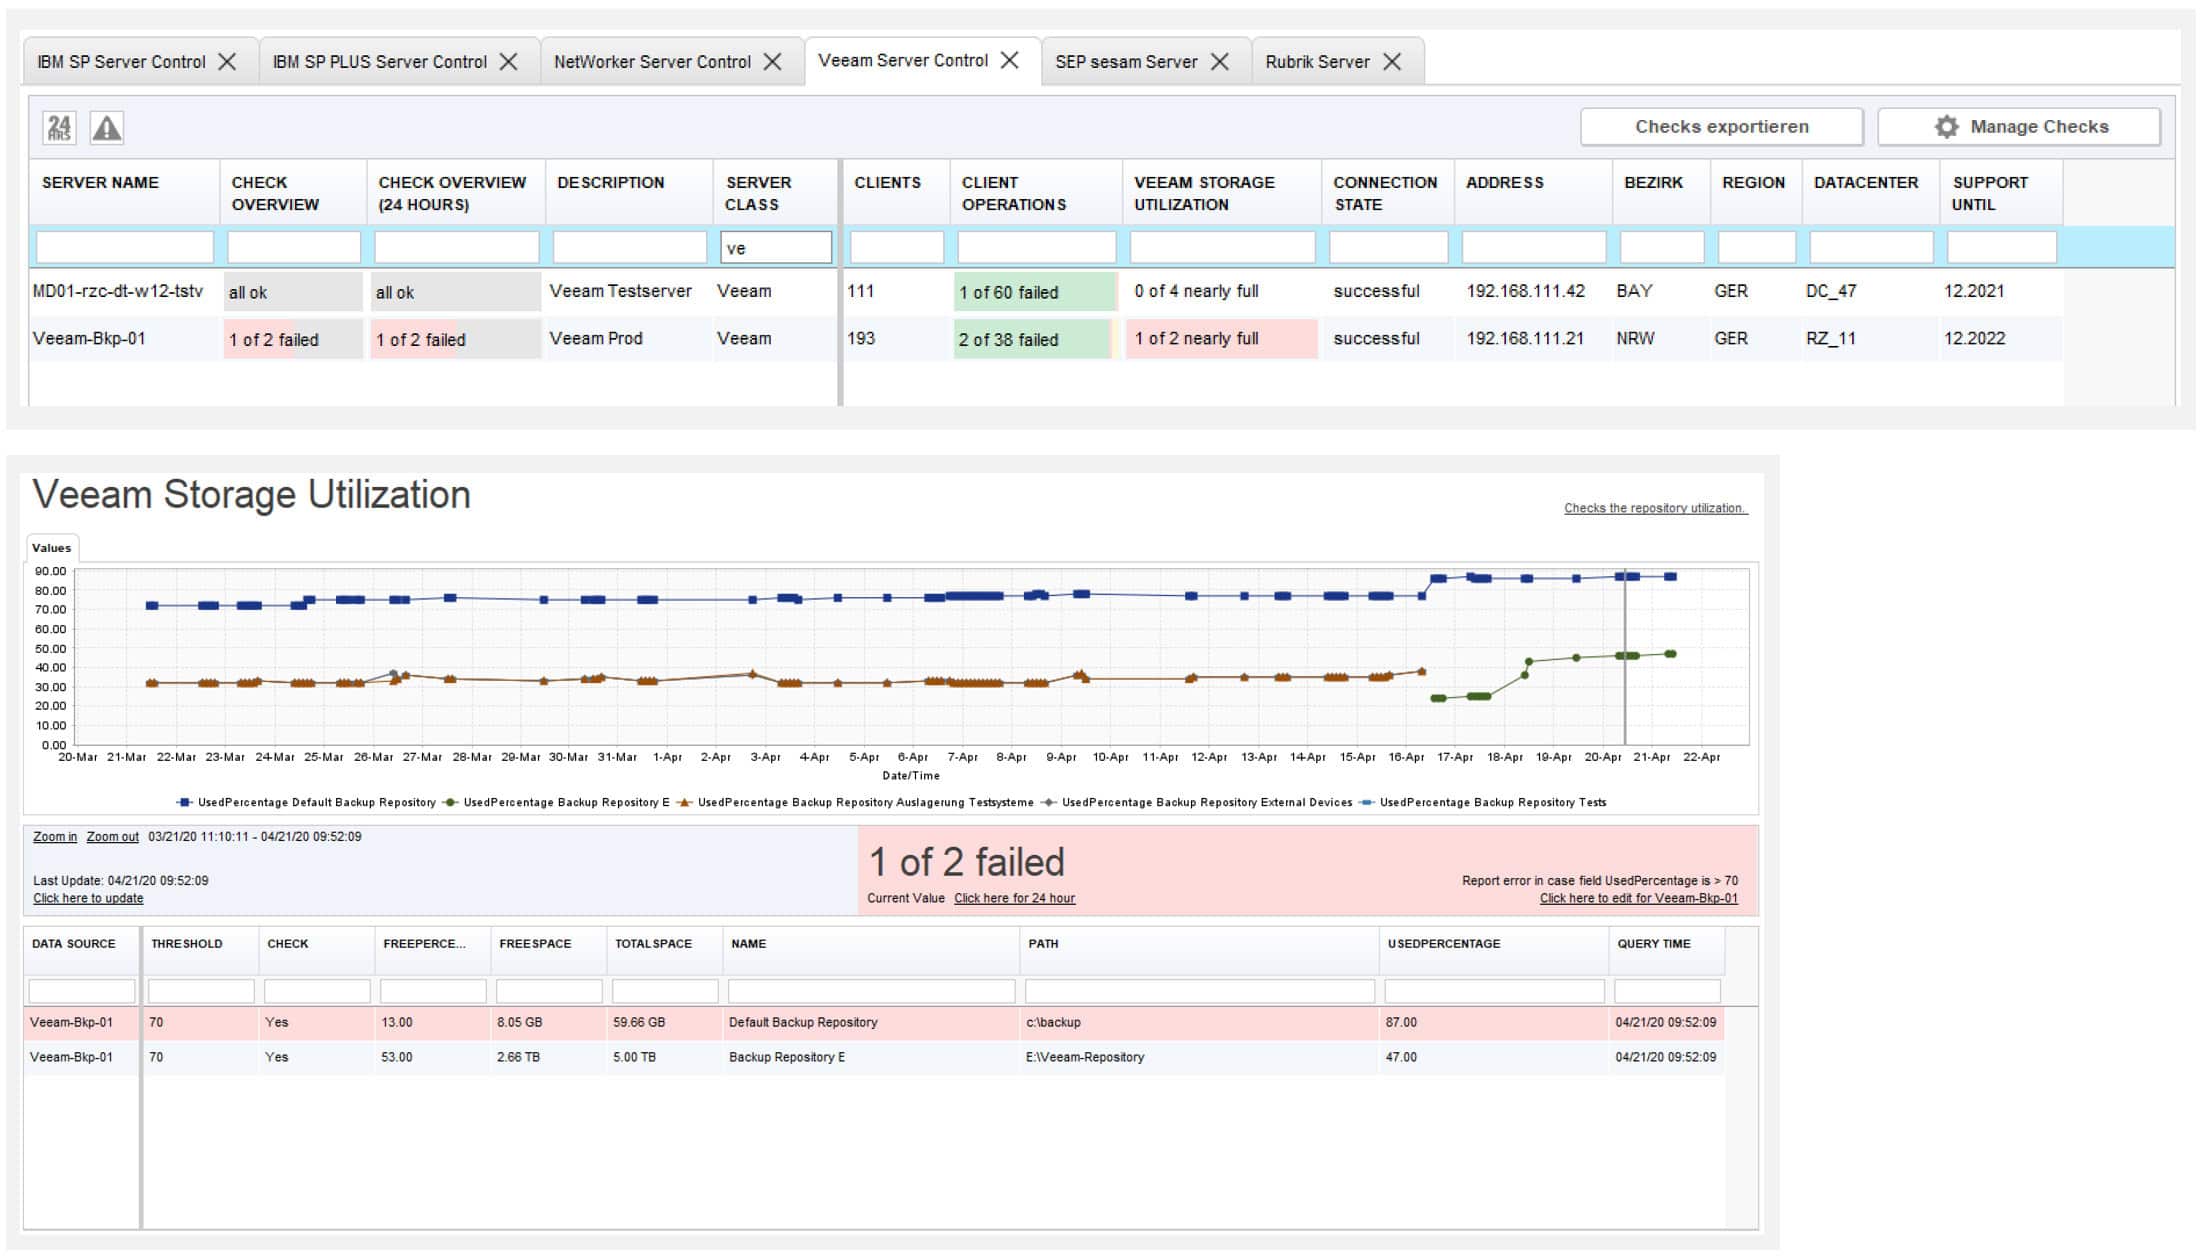
Task: Click the Zoom out link
Action: pos(112,837)
